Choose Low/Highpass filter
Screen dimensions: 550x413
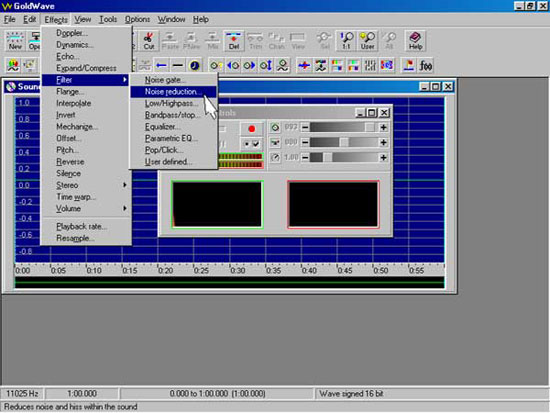tap(173, 104)
